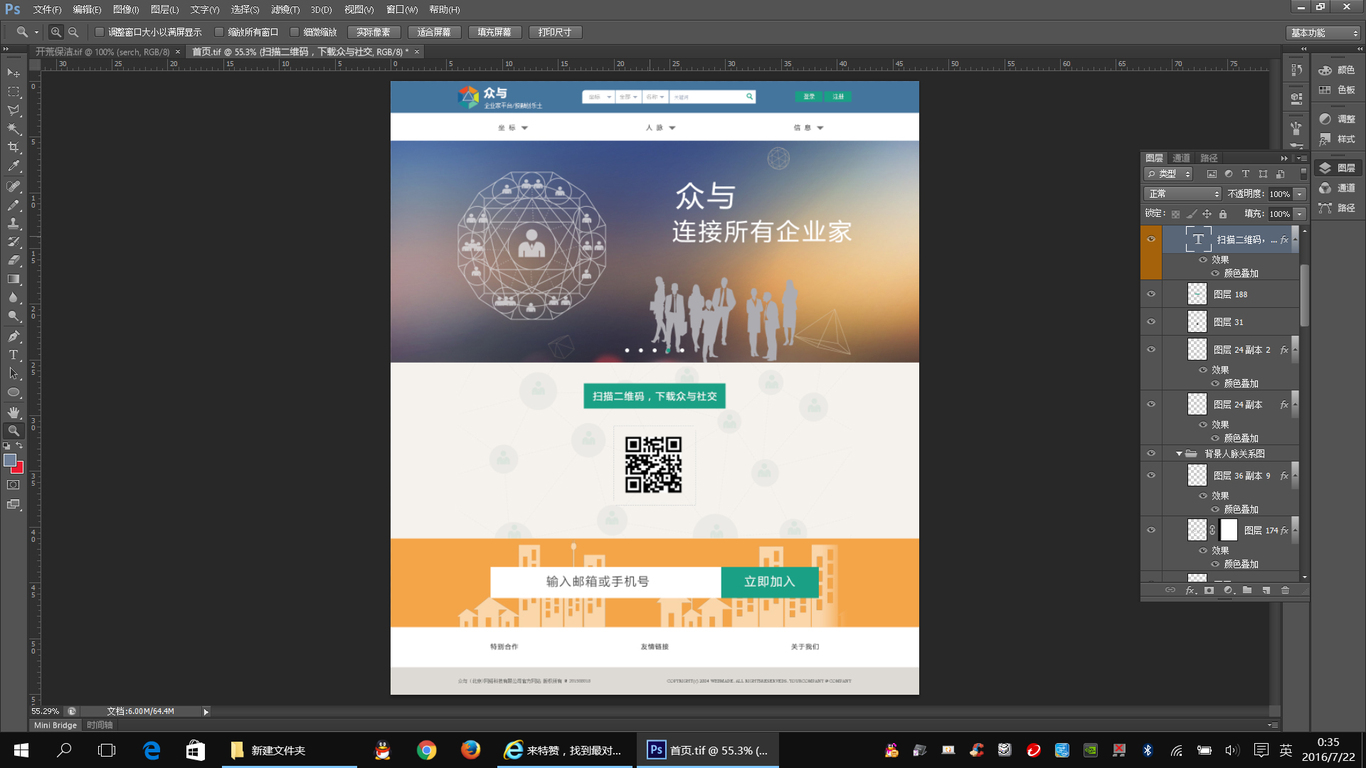Select the Hand tool
1366x768 pixels.
point(14,412)
